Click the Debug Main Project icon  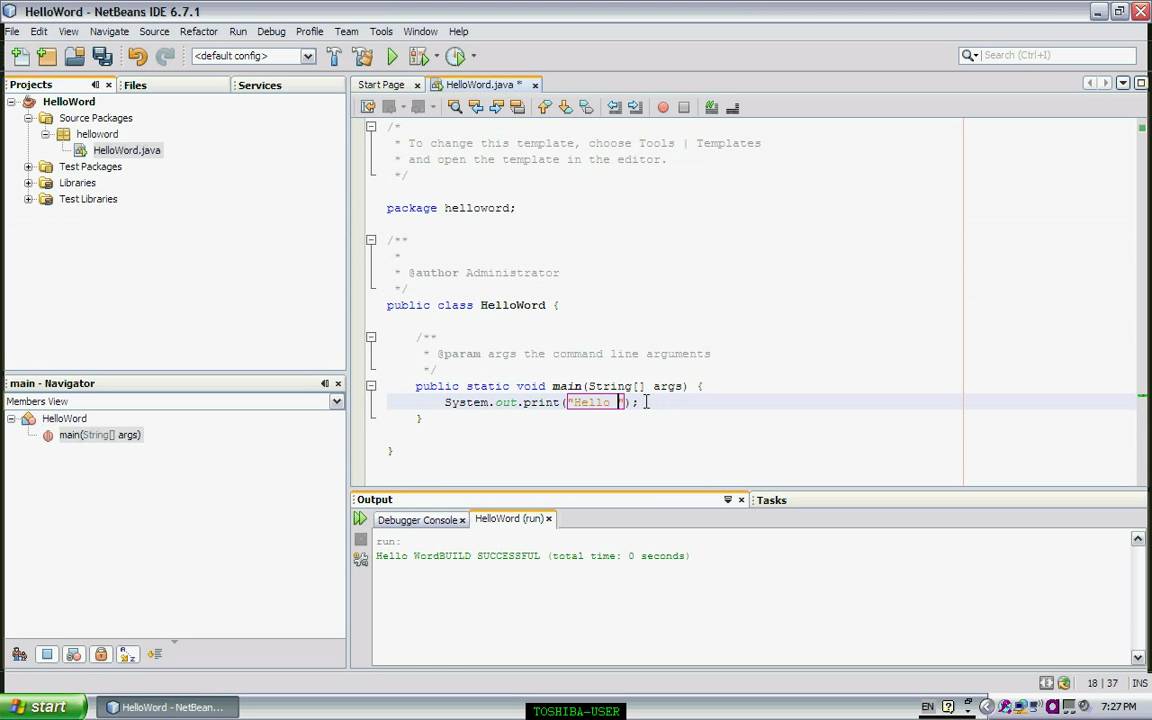pyautogui.click(x=418, y=56)
